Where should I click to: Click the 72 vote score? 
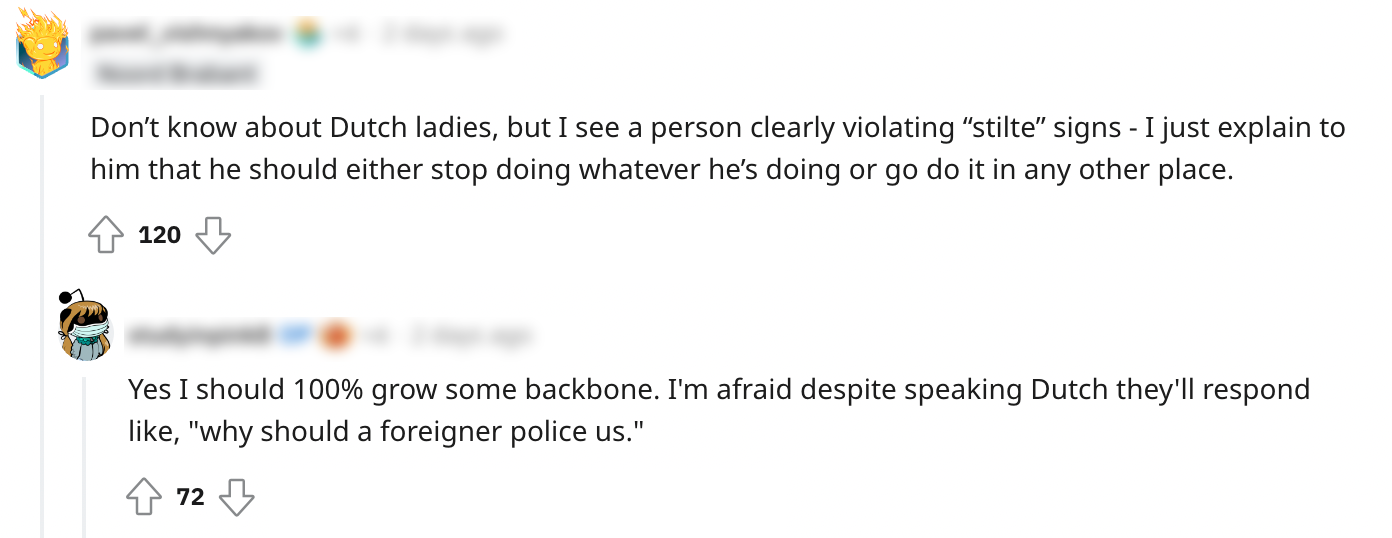(x=190, y=497)
